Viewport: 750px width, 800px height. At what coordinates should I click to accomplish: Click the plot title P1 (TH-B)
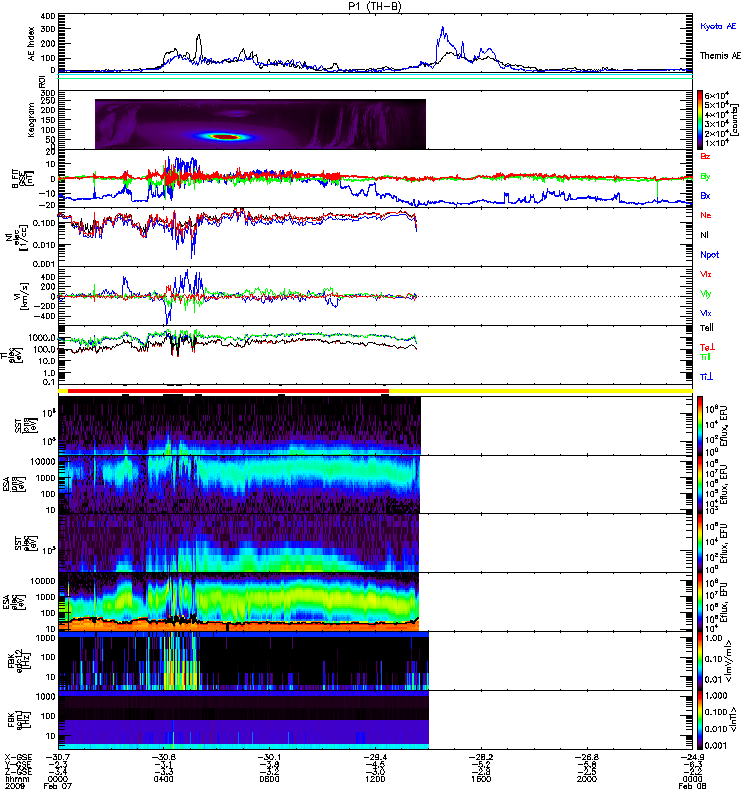(374, 6)
